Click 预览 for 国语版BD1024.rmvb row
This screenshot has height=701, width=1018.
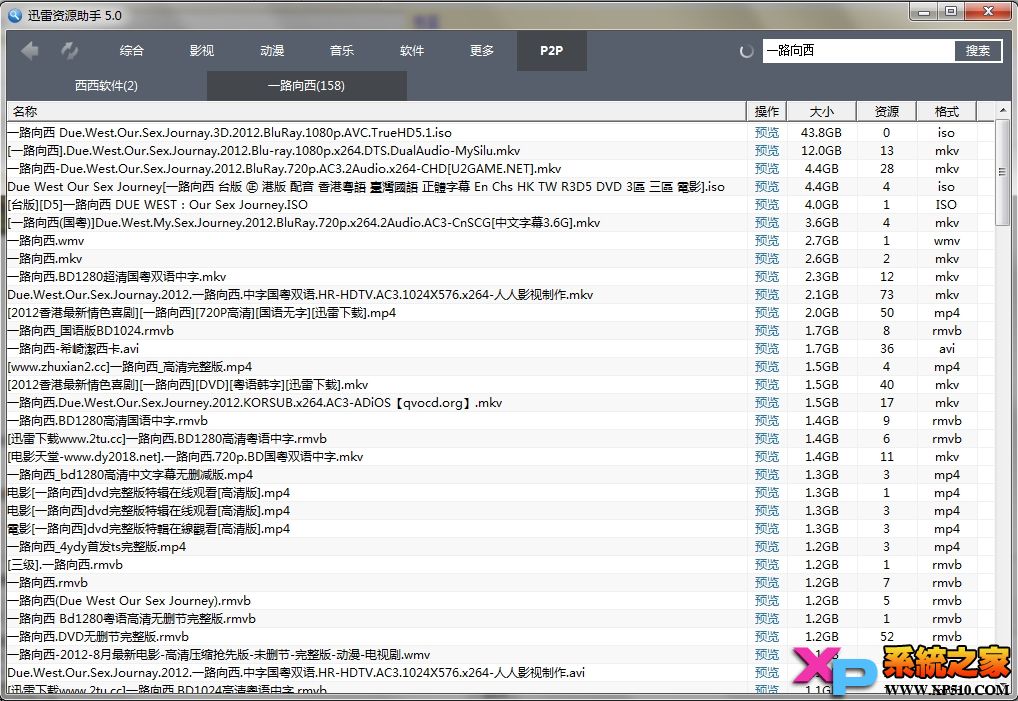coord(767,331)
